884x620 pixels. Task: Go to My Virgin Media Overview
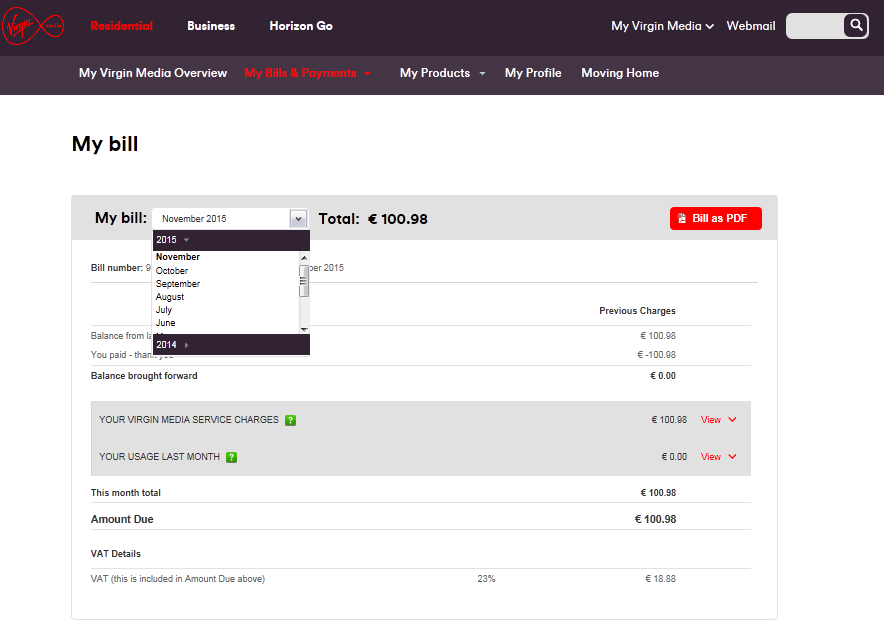[x=153, y=73]
